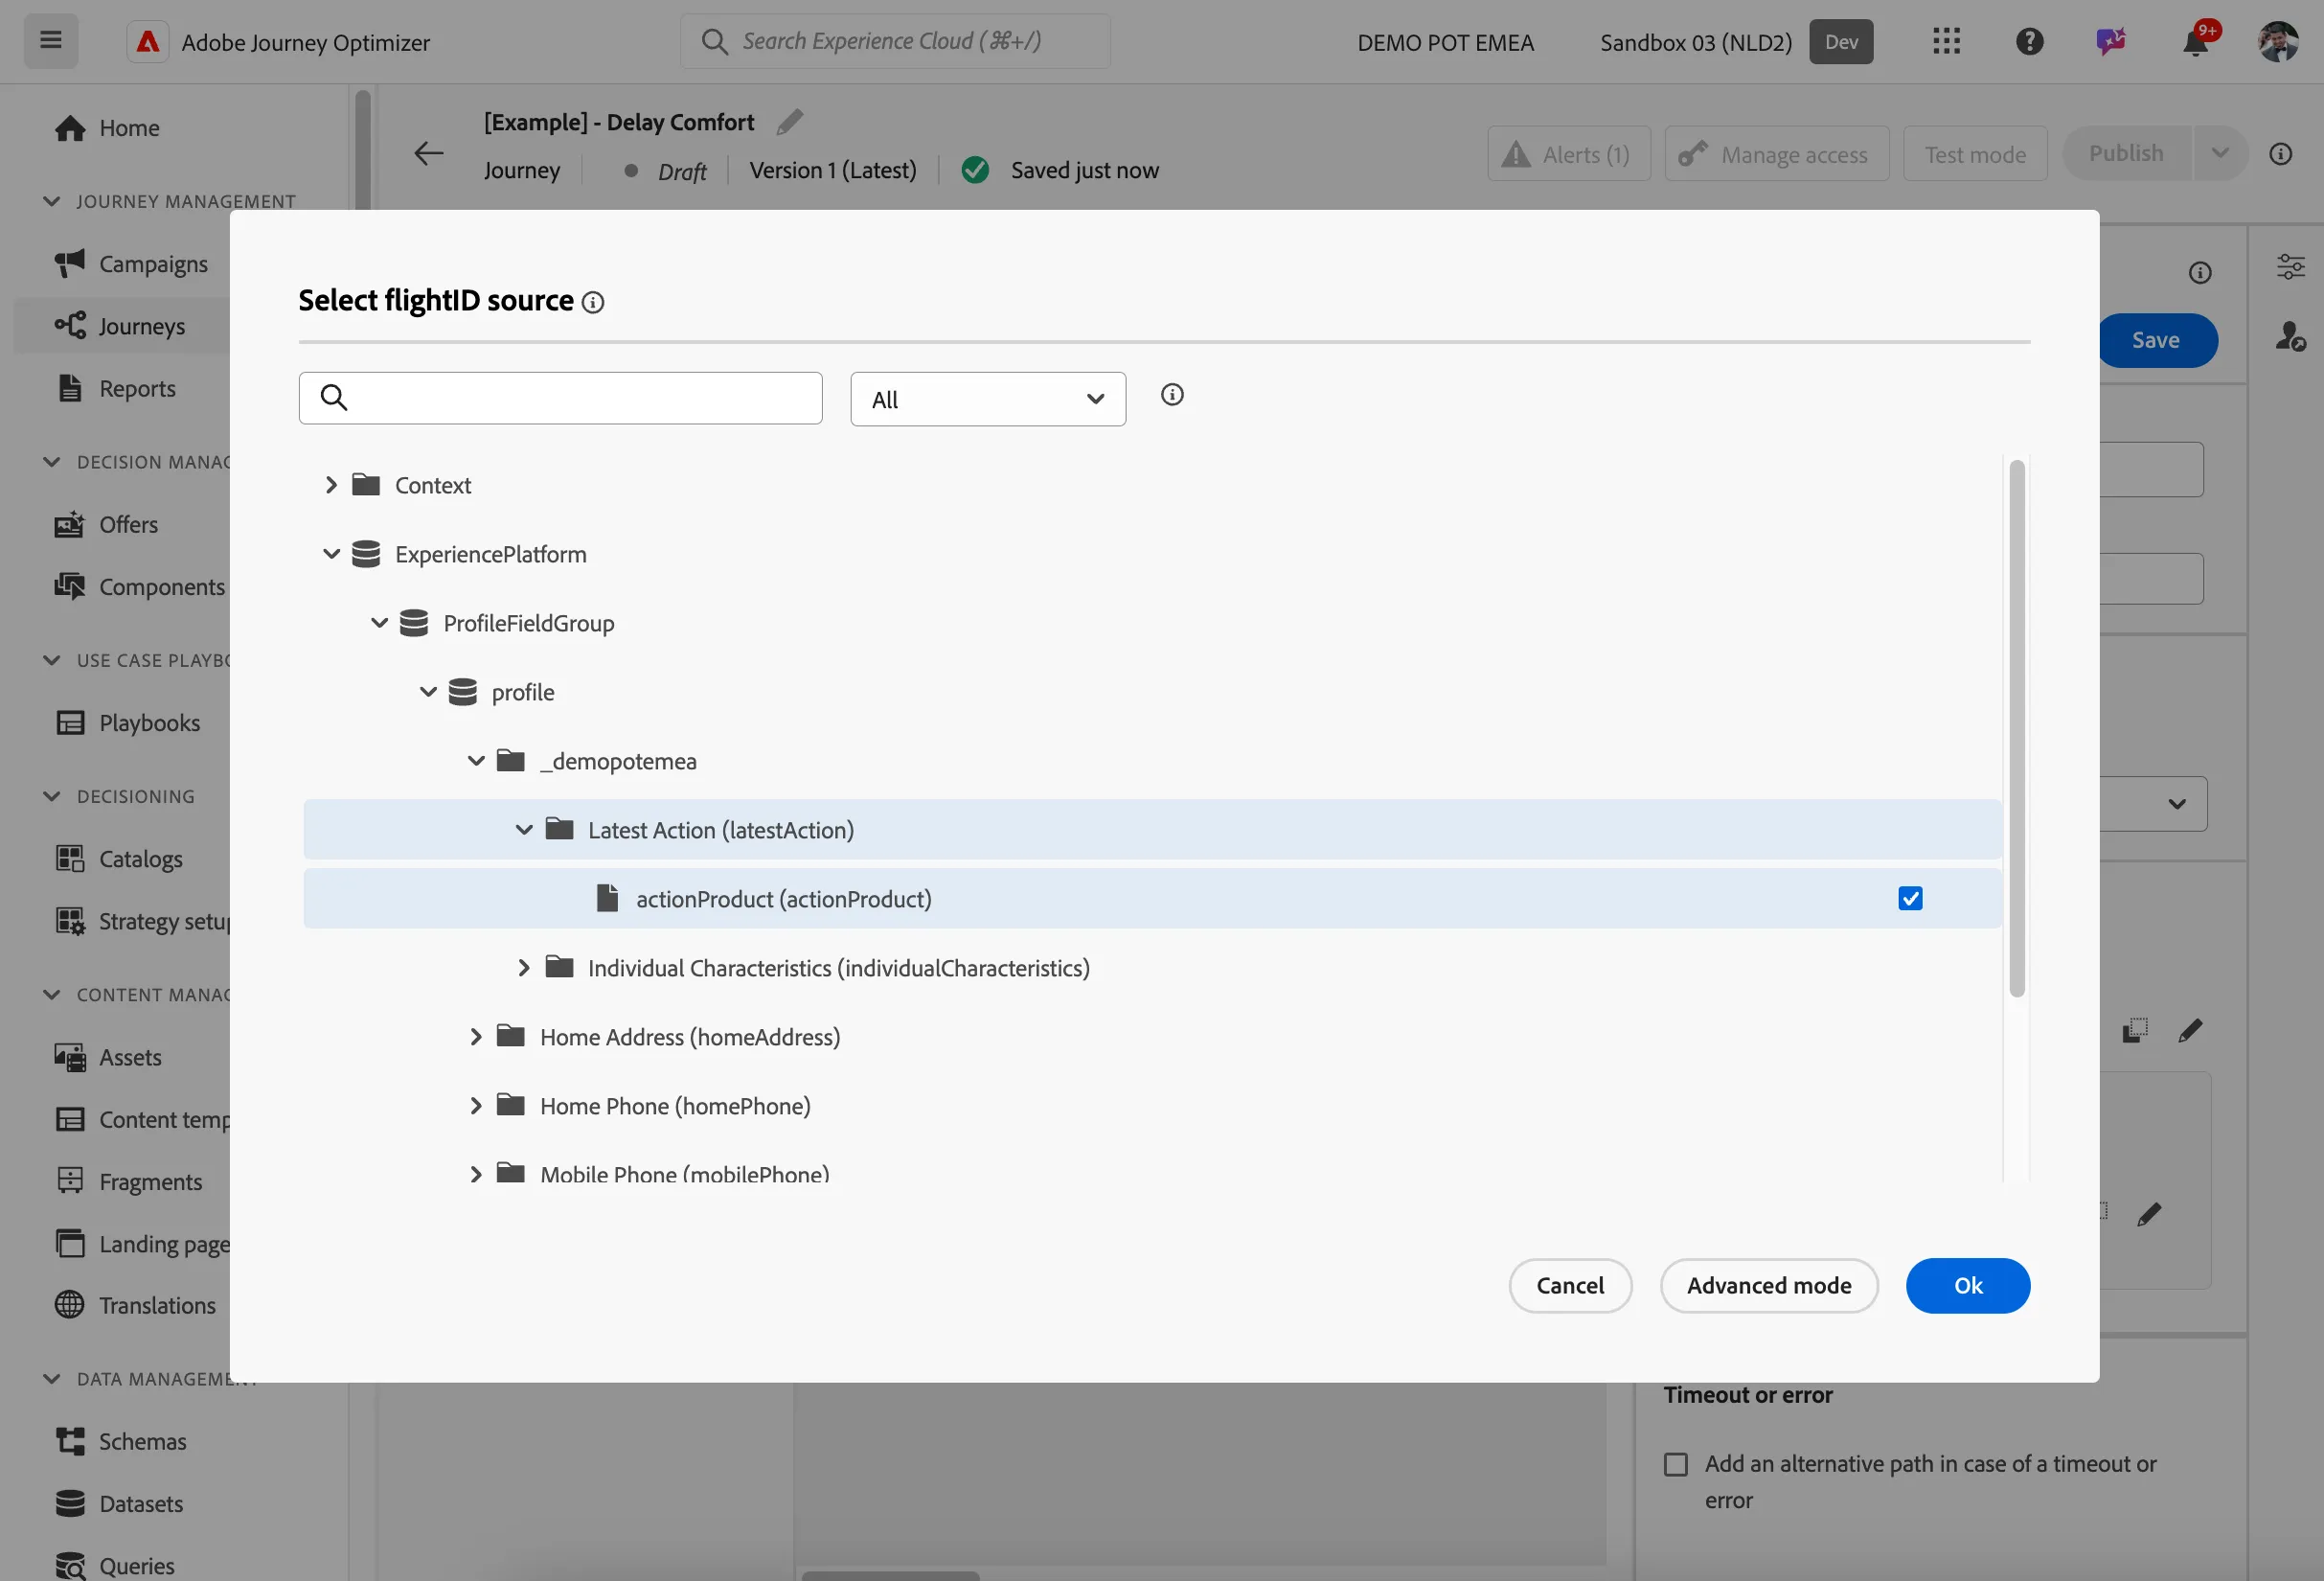Open Fragments in the sidebar
Image resolution: width=2324 pixels, height=1581 pixels.
[x=150, y=1182]
